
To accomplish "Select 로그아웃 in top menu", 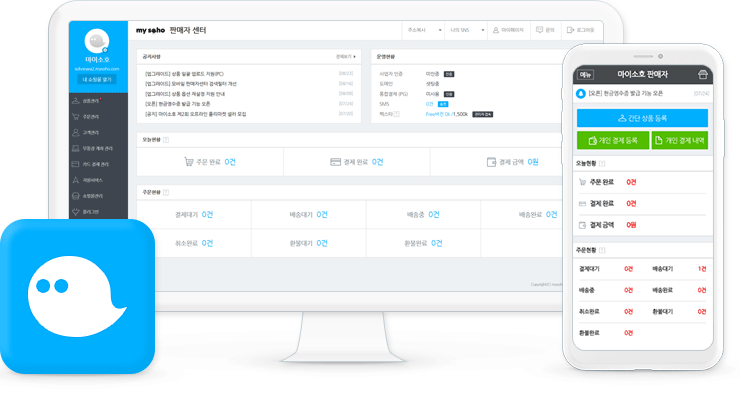I will 580,30.
